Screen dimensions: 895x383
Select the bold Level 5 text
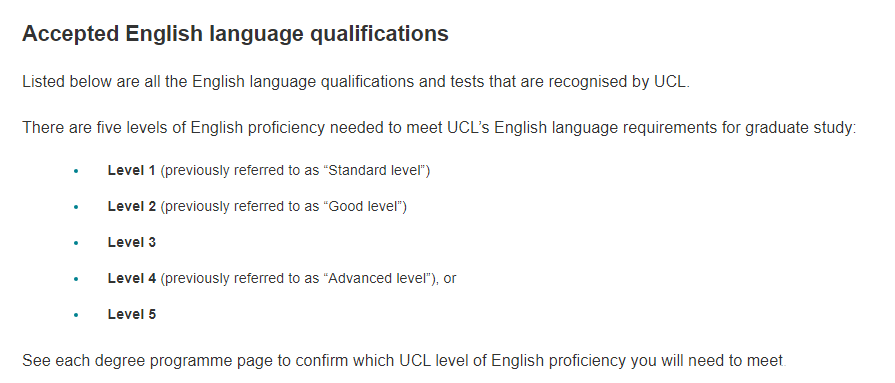point(131,314)
